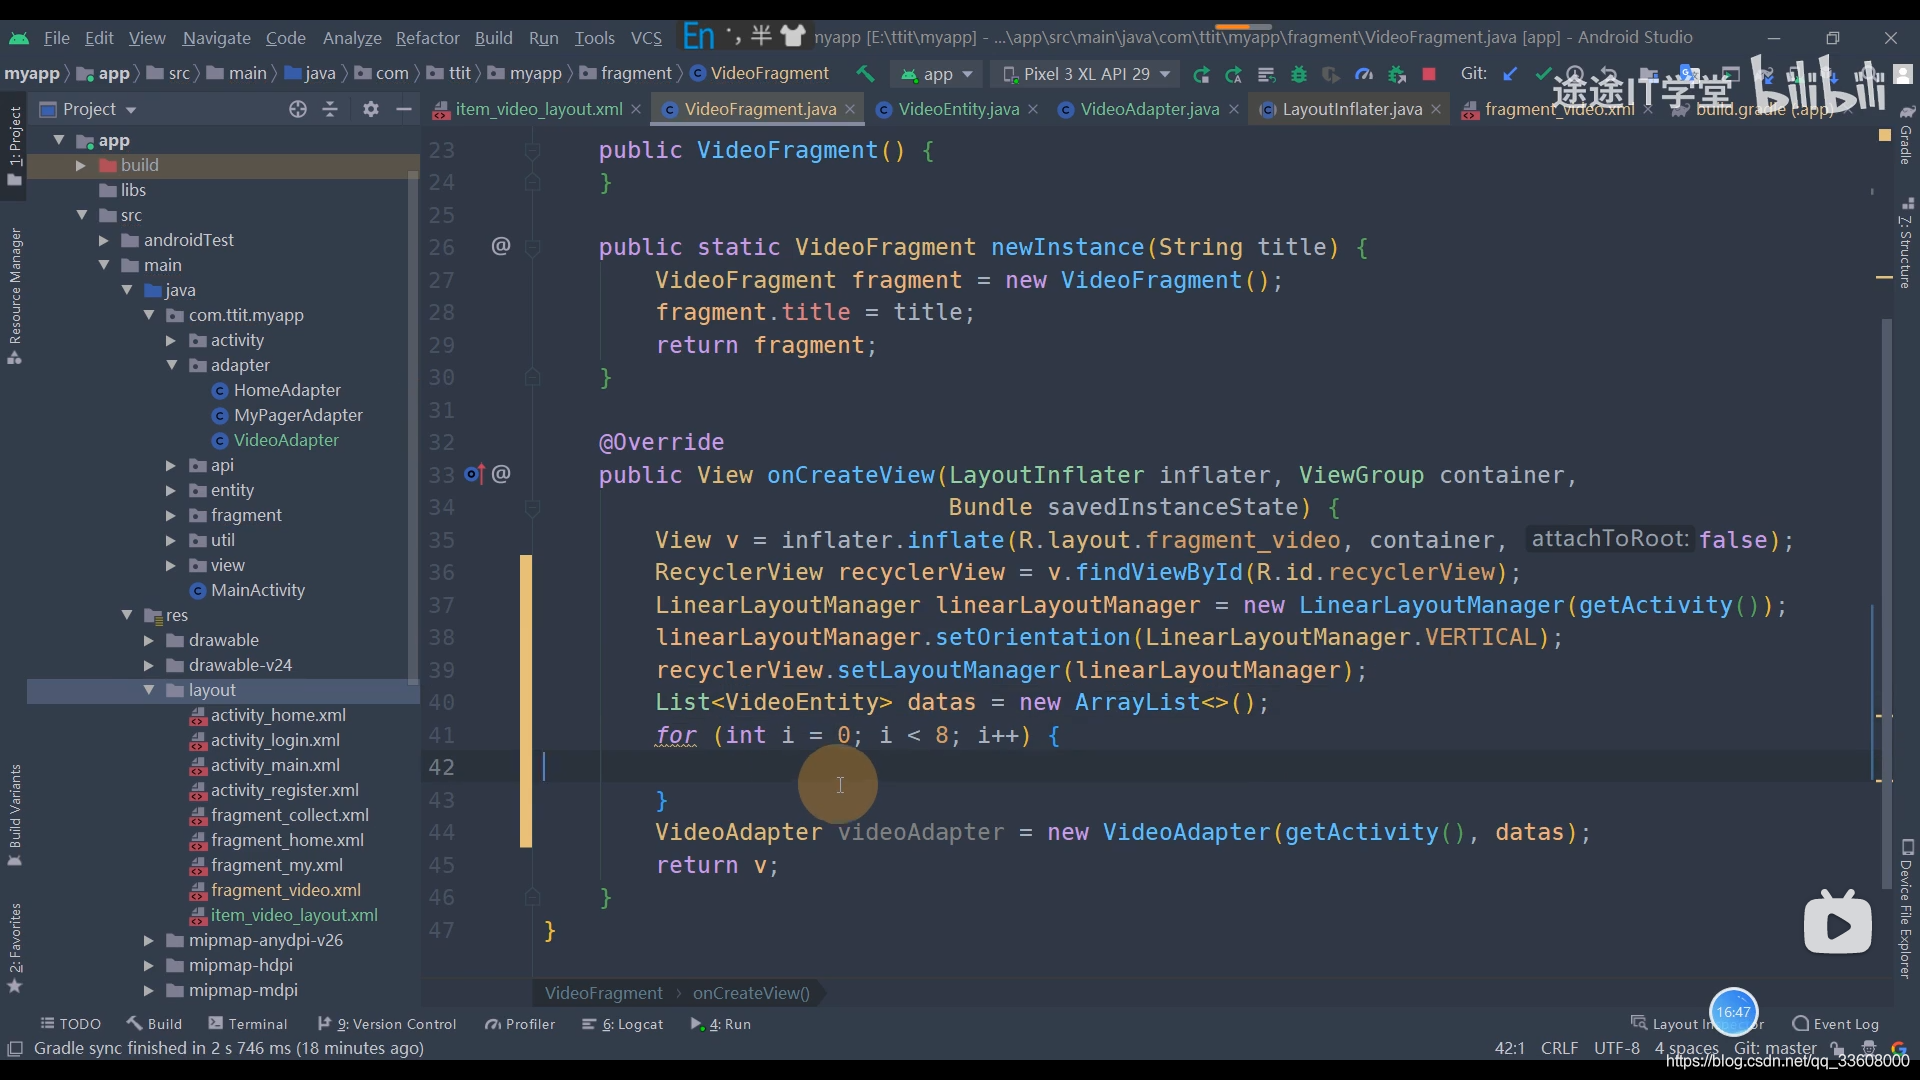Click the VideoFragment breadcrumb in path bar

[760, 73]
